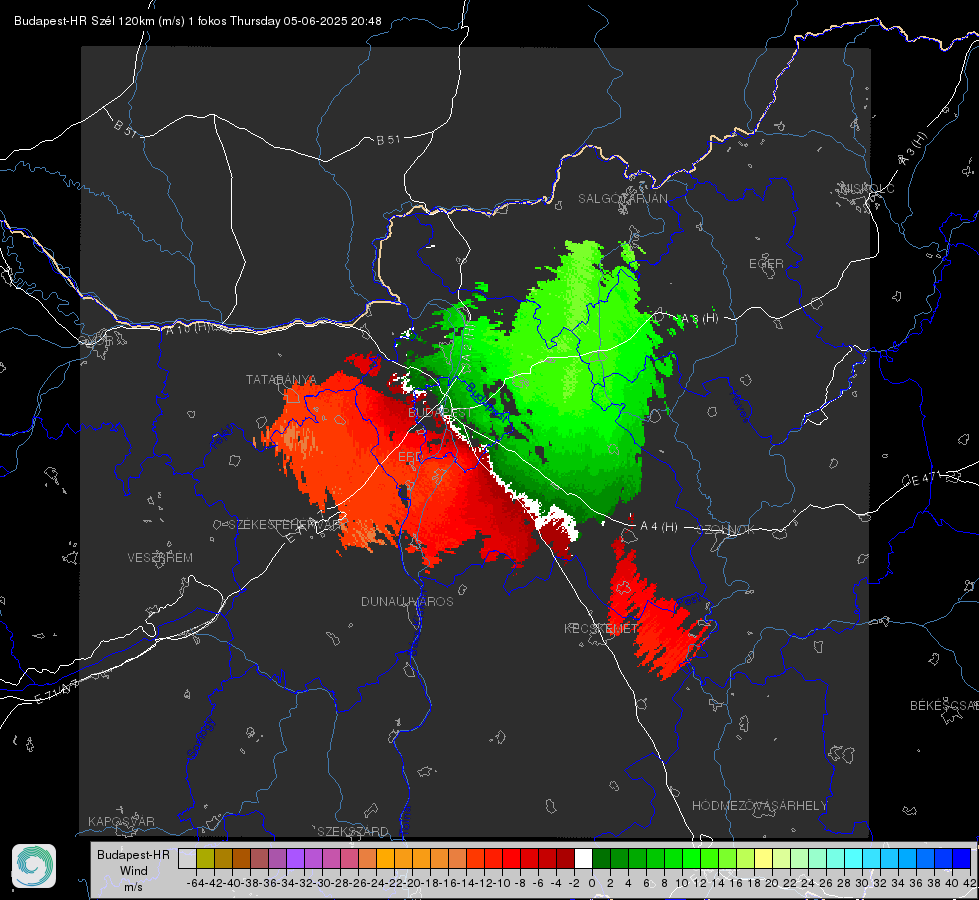Select the amber swatch between -24 and -22

tap(385, 858)
